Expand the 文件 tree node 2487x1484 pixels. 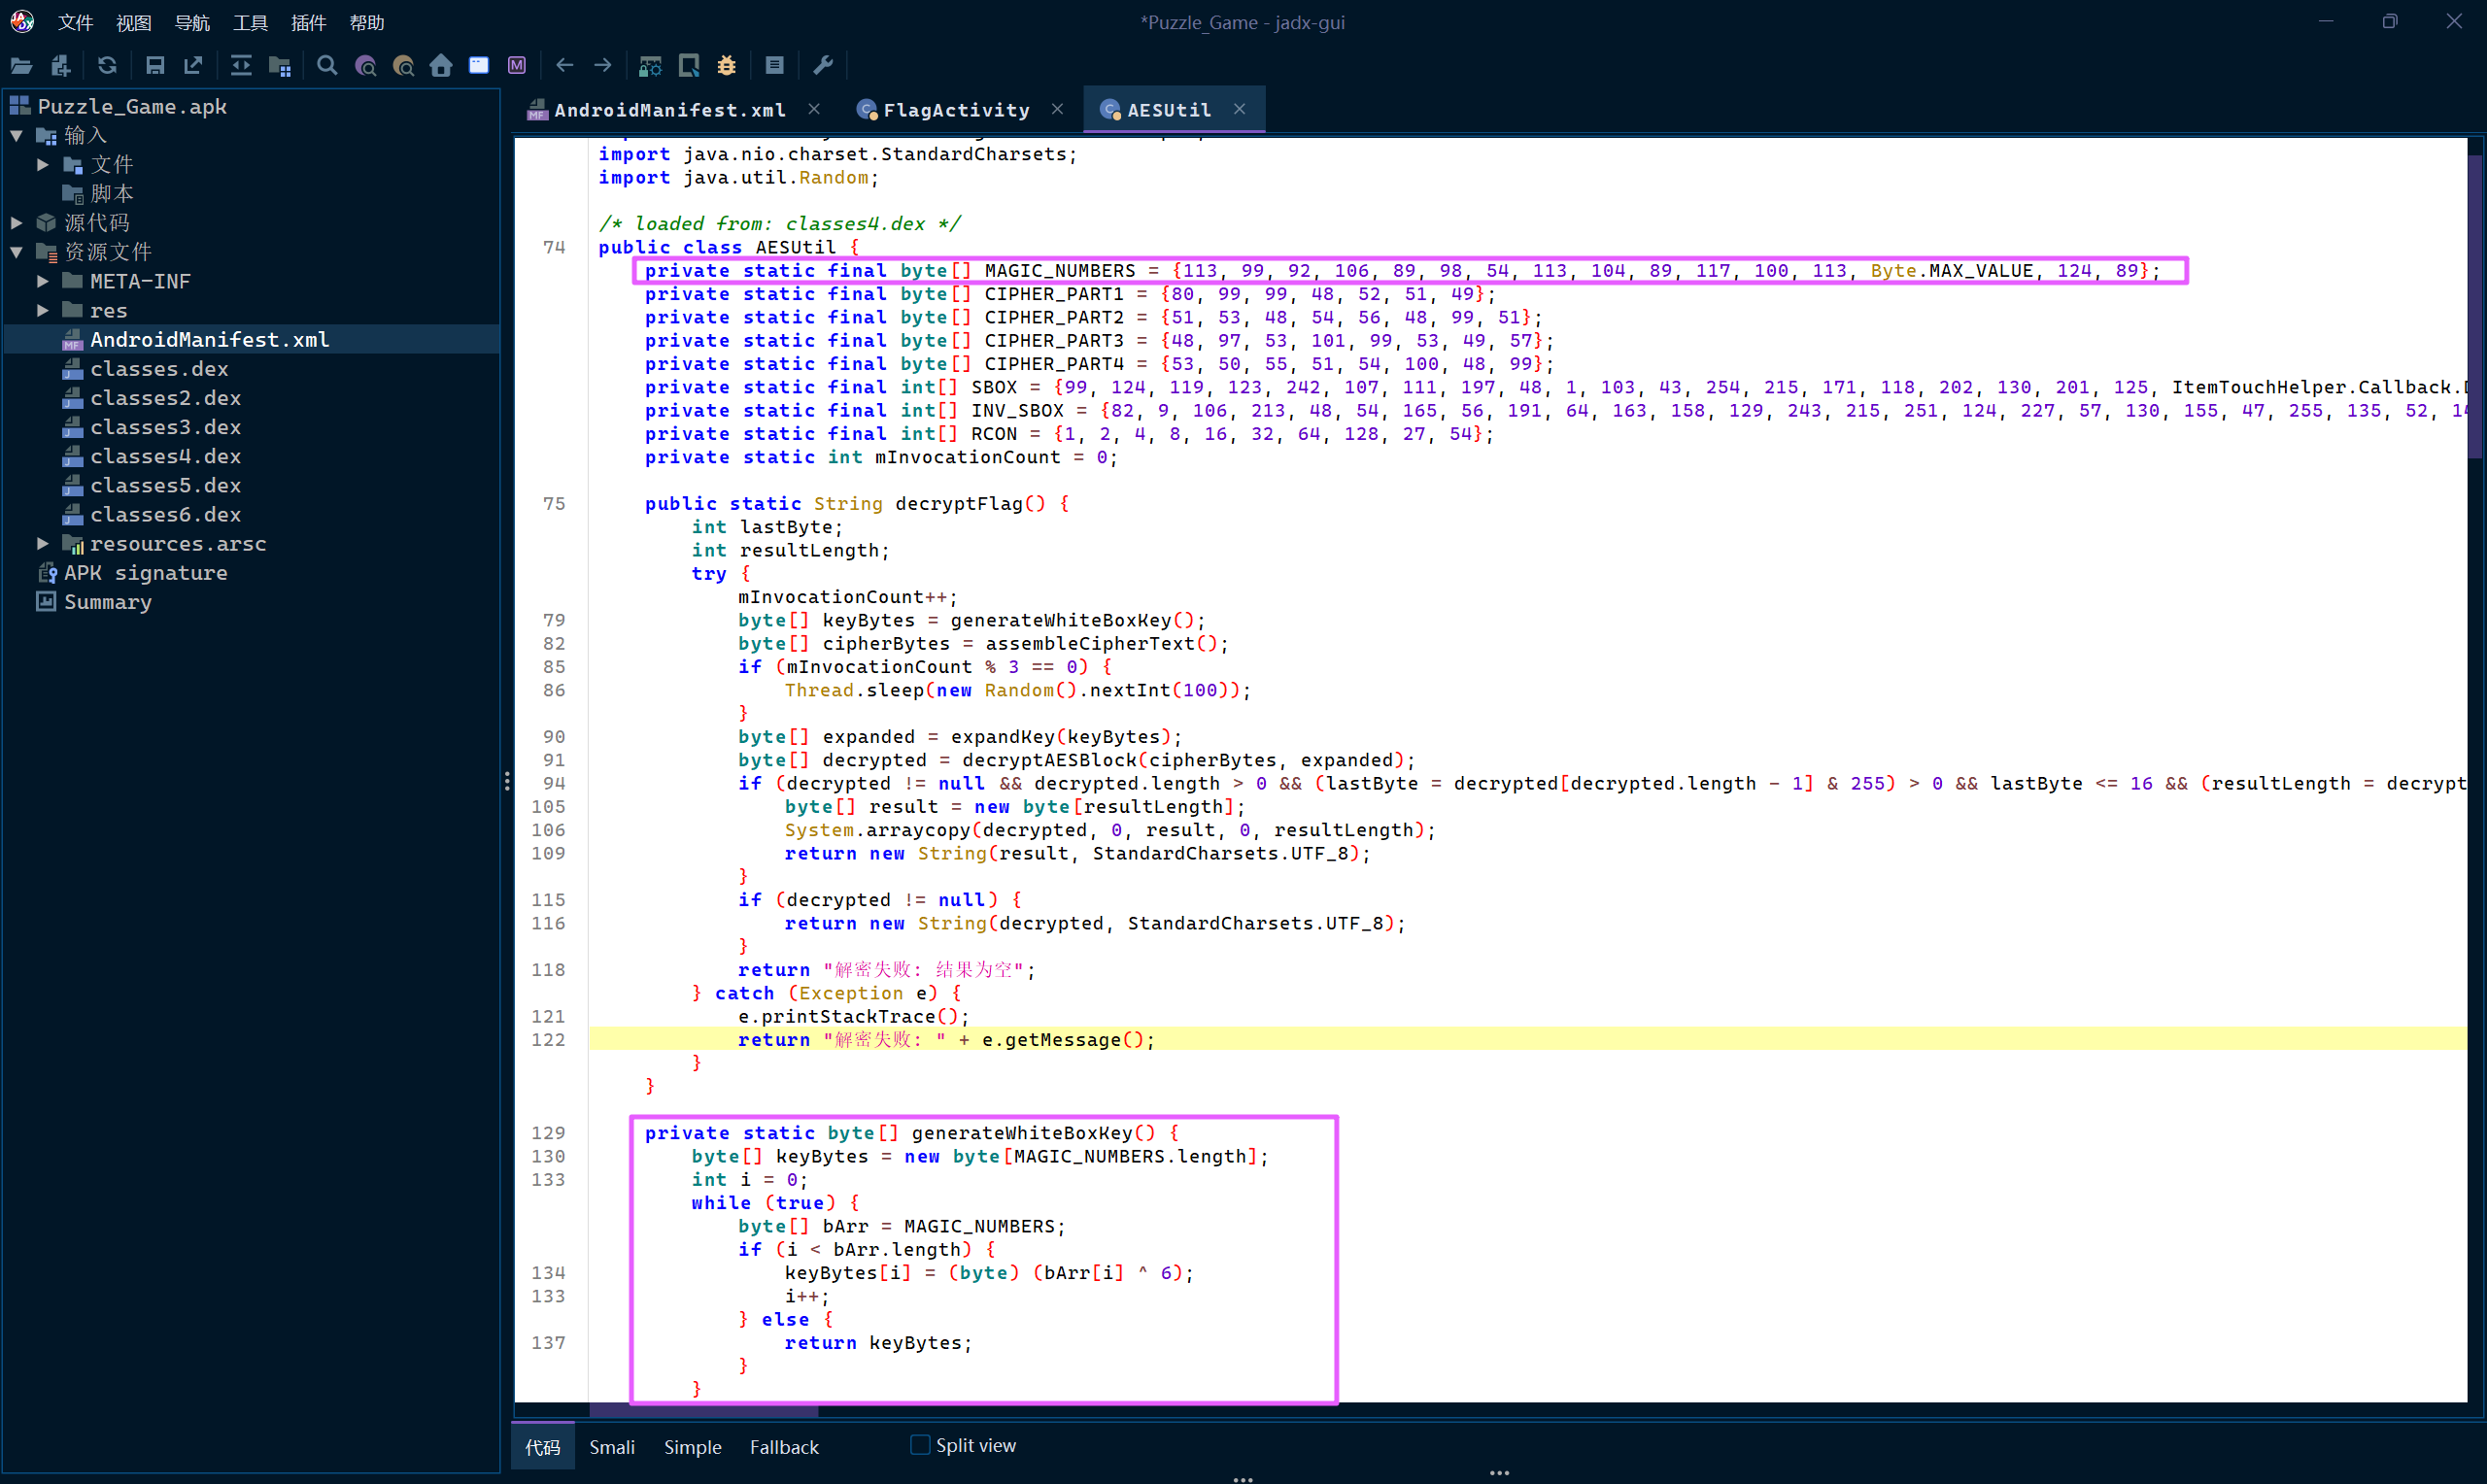click(43, 164)
